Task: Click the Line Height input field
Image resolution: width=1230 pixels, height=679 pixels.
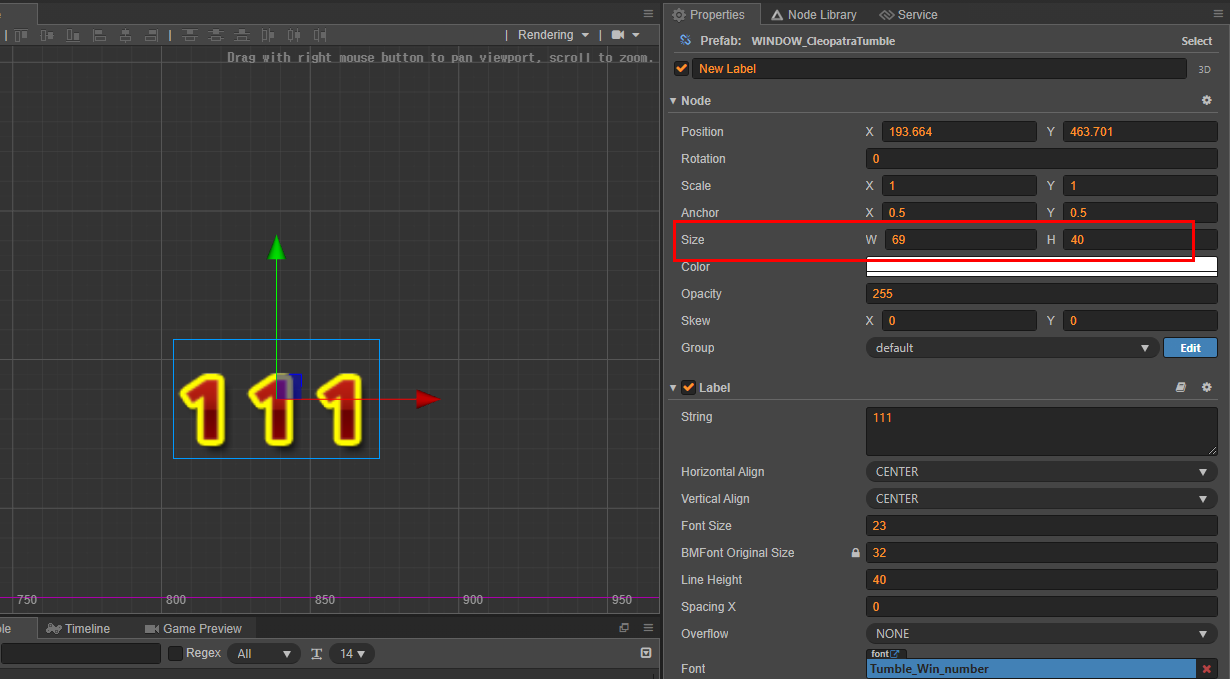Action: pos(1041,580)
